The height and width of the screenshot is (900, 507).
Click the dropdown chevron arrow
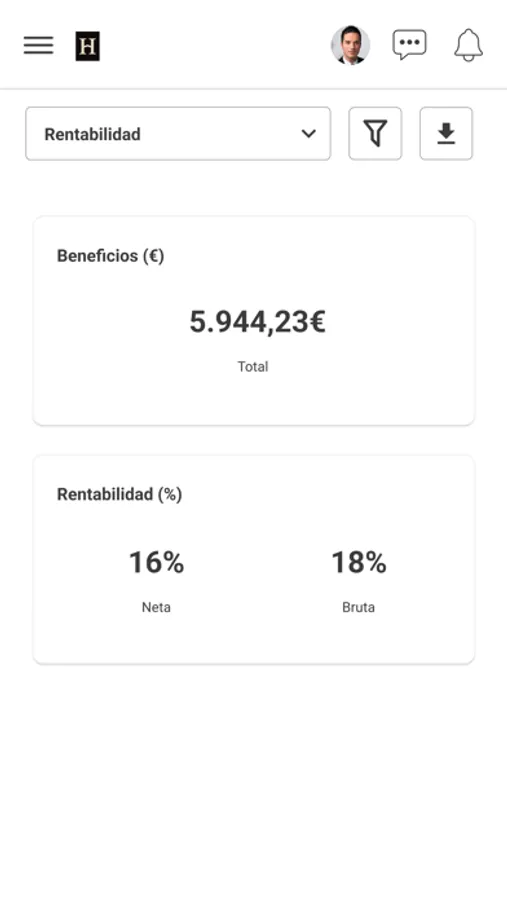[x=309, y=134]
